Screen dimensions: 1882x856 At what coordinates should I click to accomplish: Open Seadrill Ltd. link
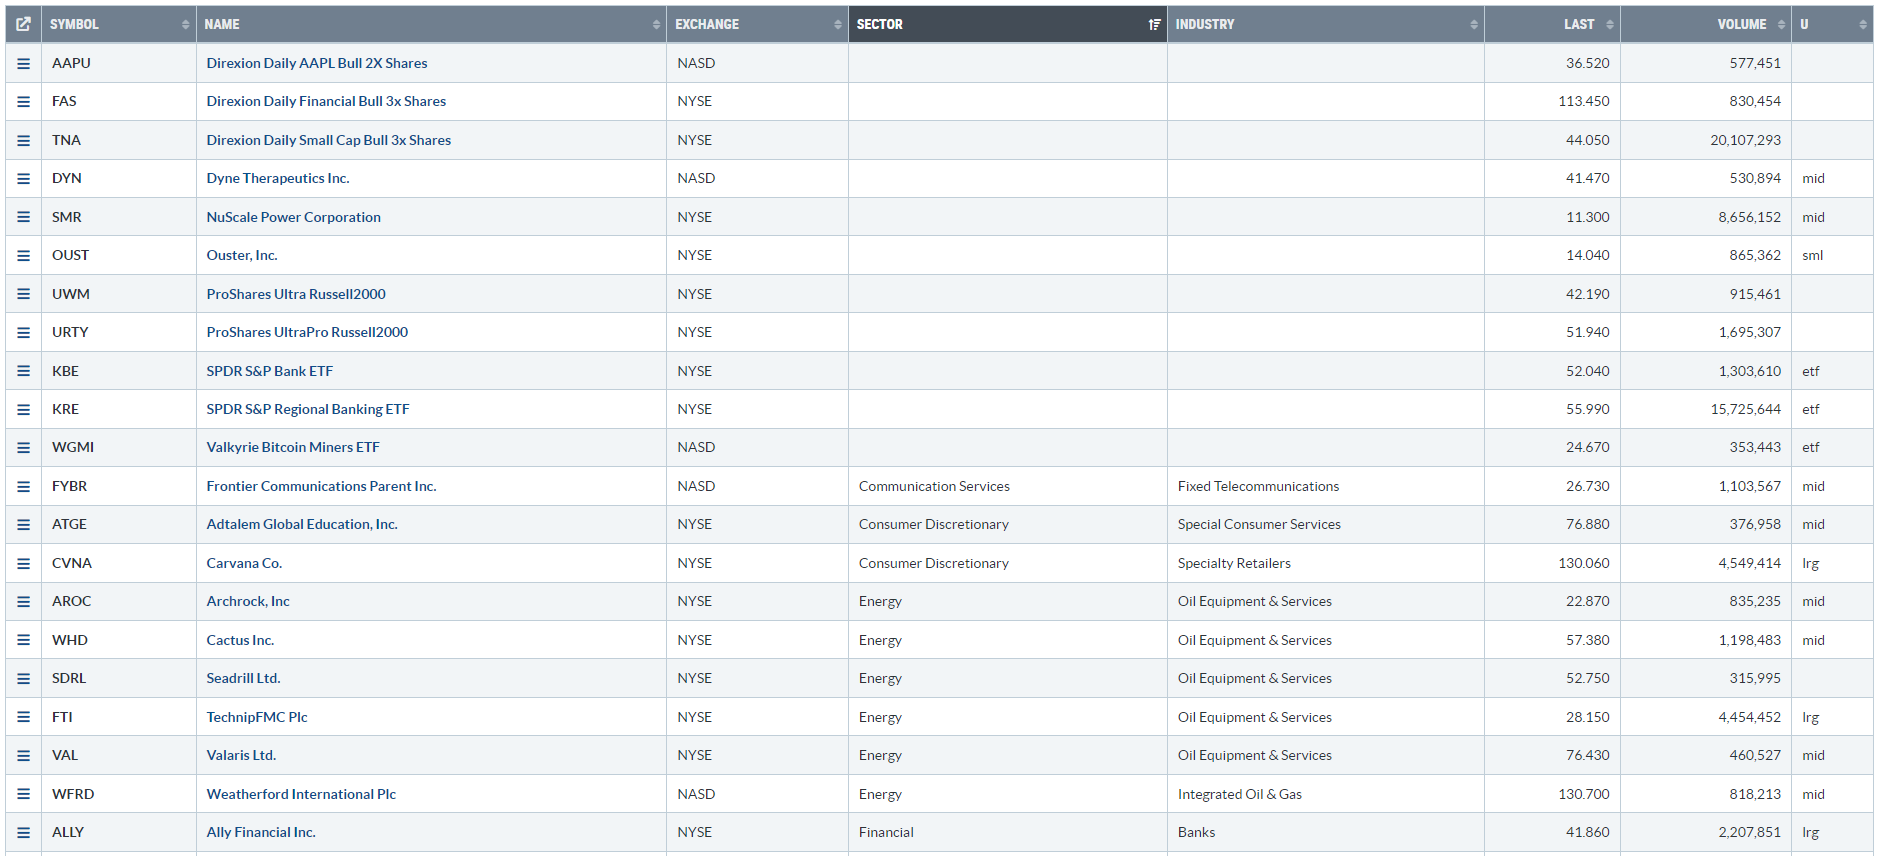(243, 678)
